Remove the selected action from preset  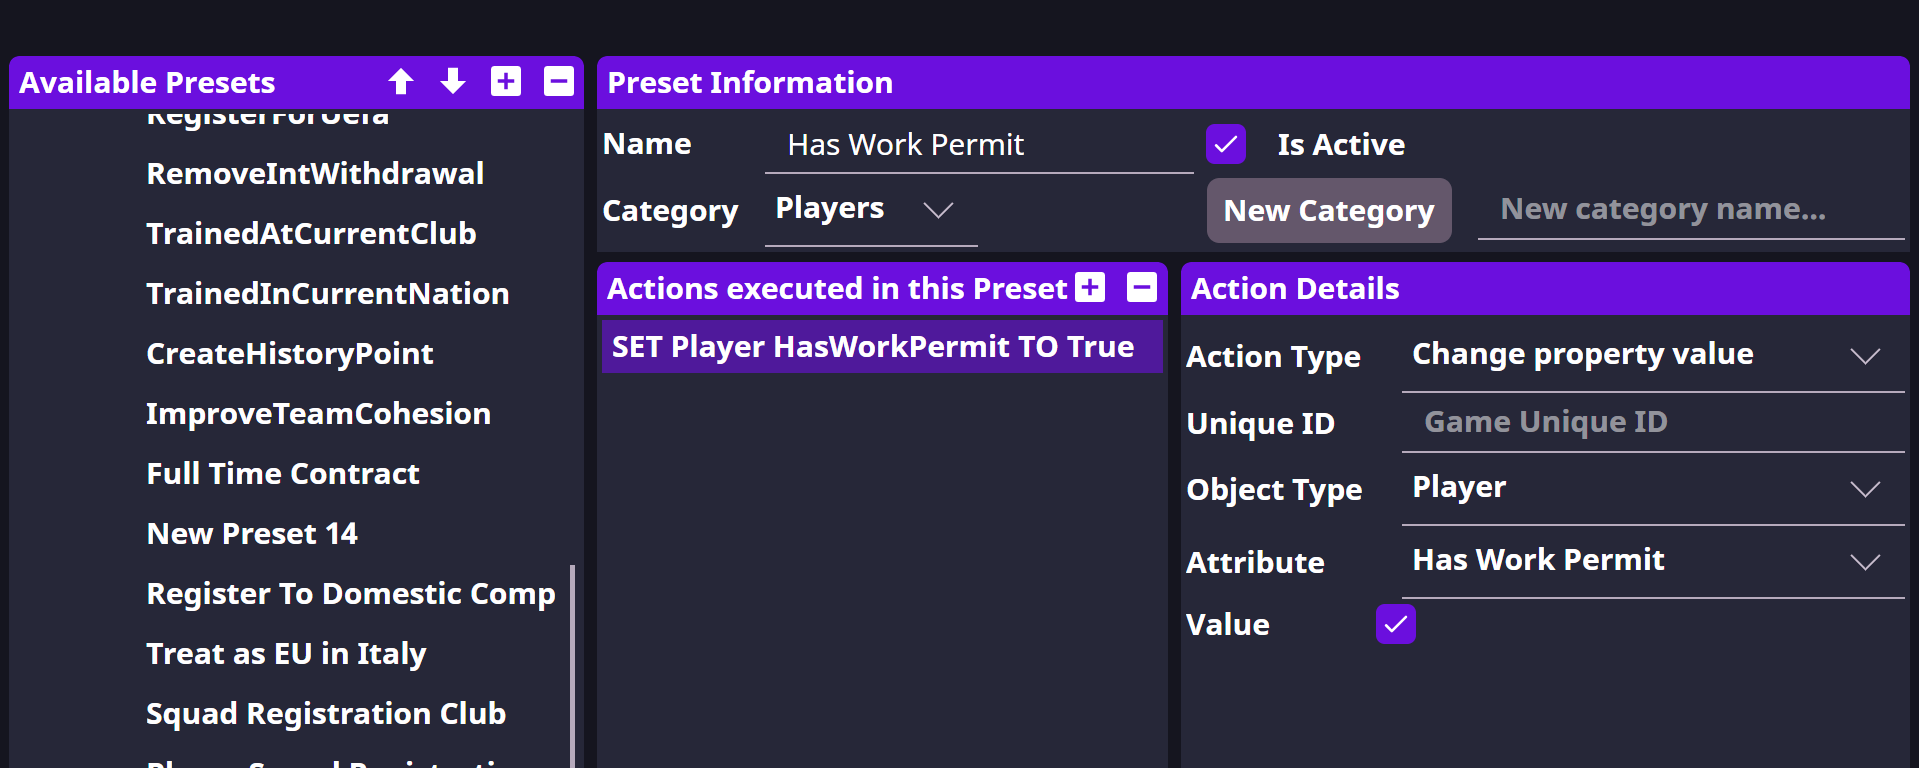tap(1142, 288)
